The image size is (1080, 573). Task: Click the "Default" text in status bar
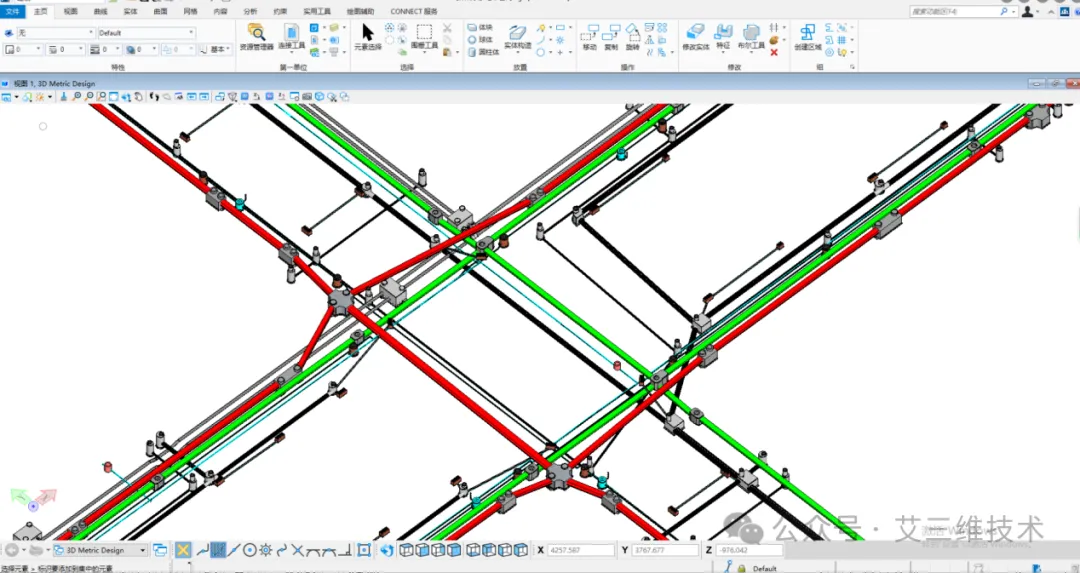click(765, 569)
